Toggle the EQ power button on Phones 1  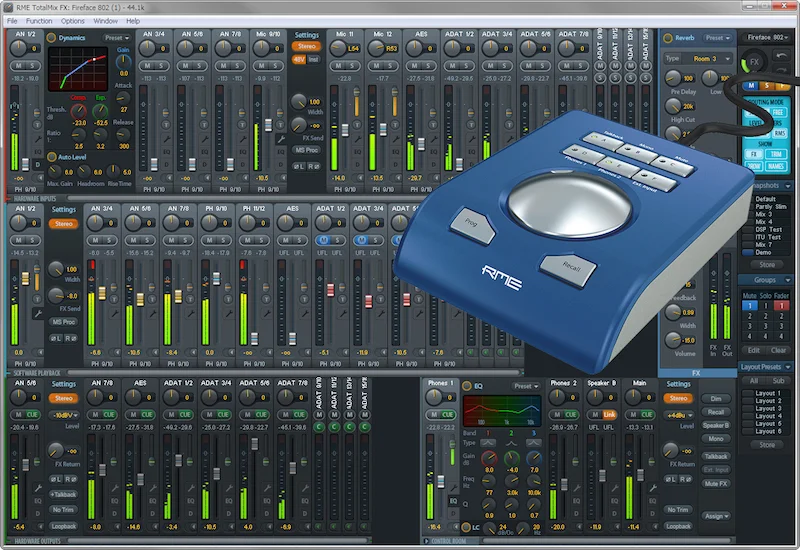tap(467, 386)
